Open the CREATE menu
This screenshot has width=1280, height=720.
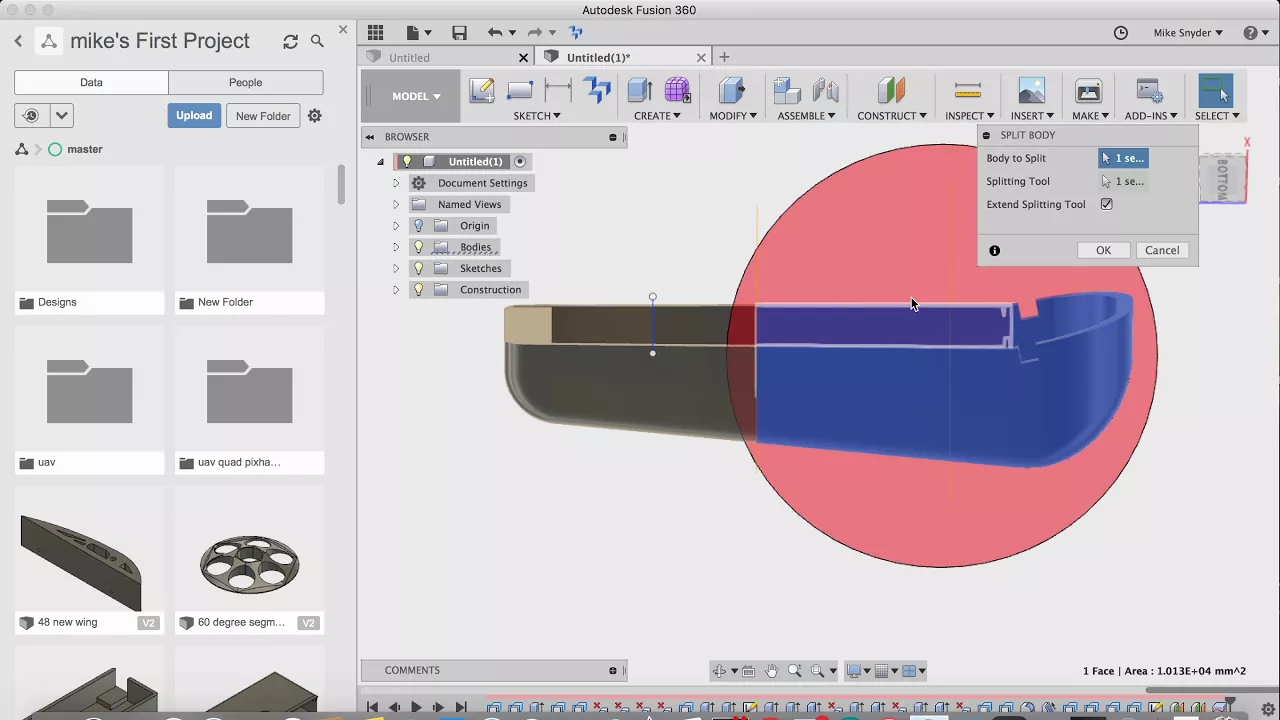[657, 116]
